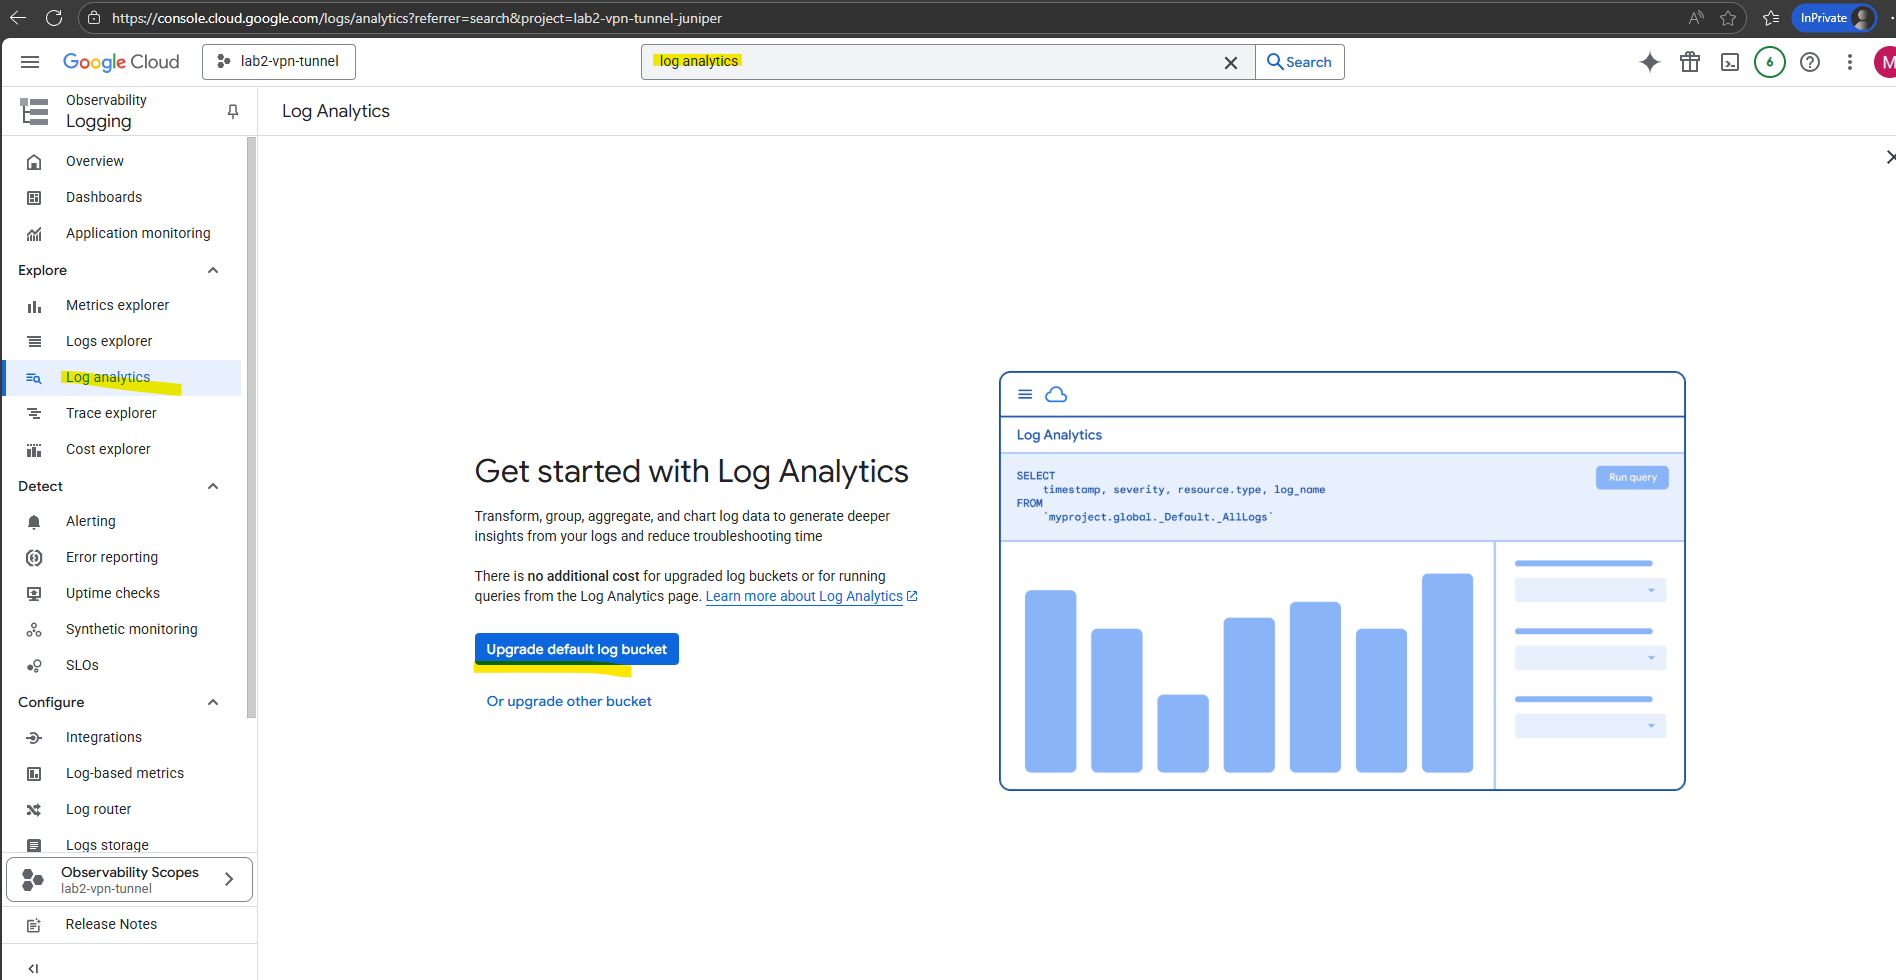Select Log analytics in sidebar
The width and height of the screenshot is (1896, 980).
click(x=122, y=377)
